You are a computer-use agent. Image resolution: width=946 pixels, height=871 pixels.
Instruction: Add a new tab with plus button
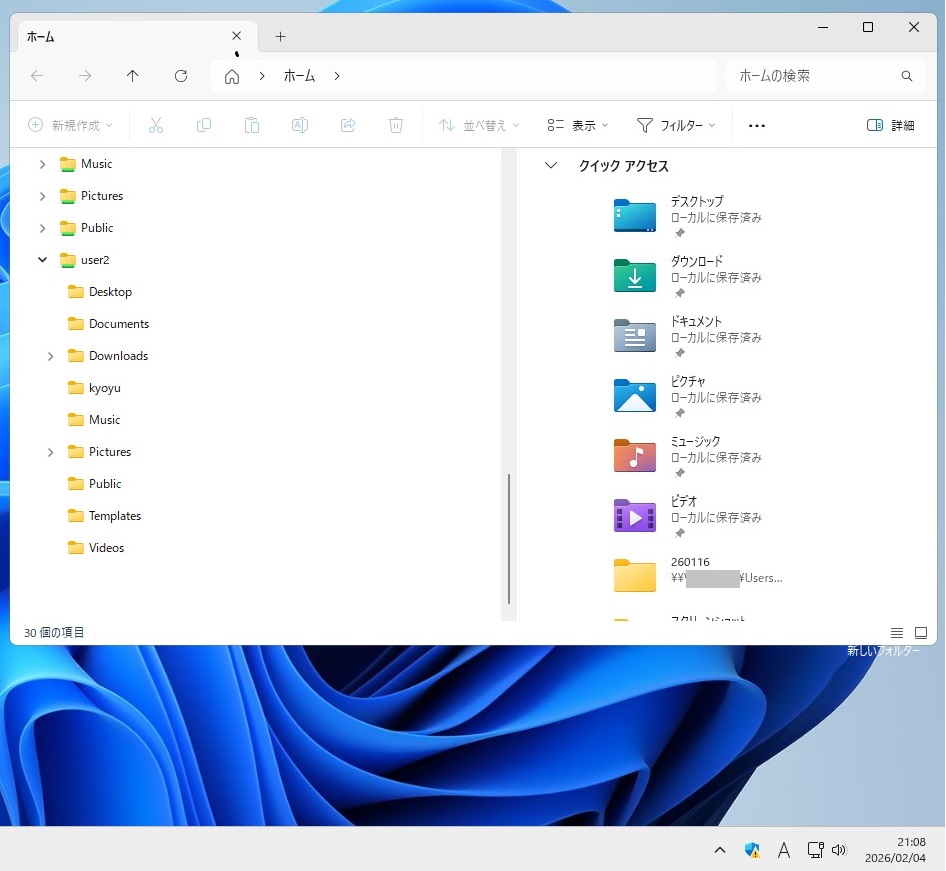pyautogui.click(x=280, y=36)
